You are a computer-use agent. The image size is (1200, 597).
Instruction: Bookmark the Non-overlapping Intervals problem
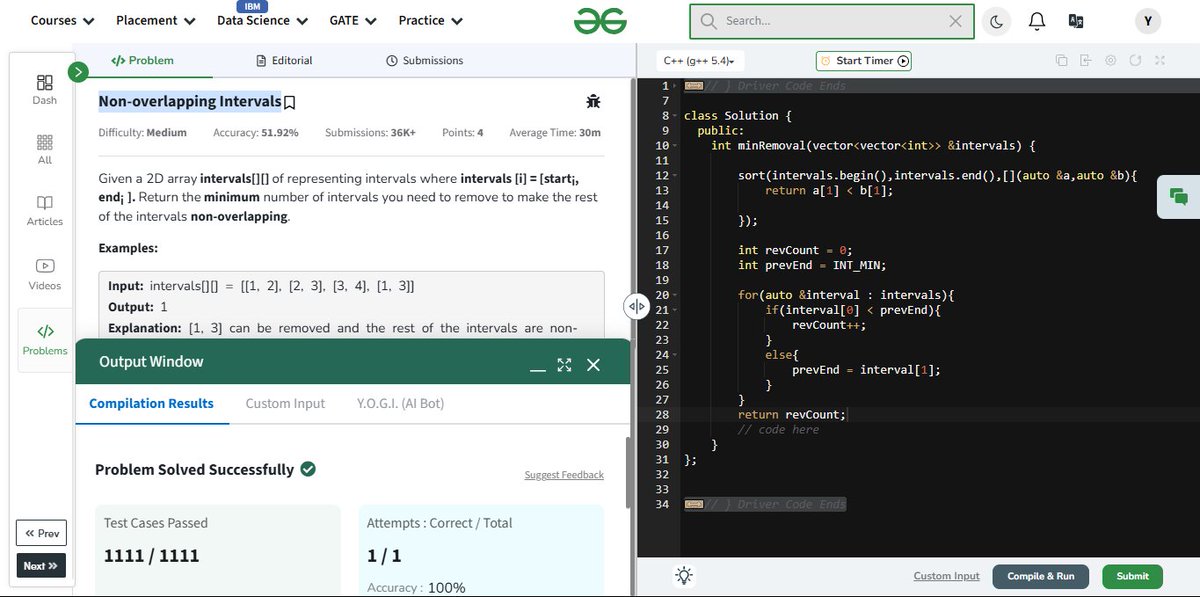(x=288, y=101)
